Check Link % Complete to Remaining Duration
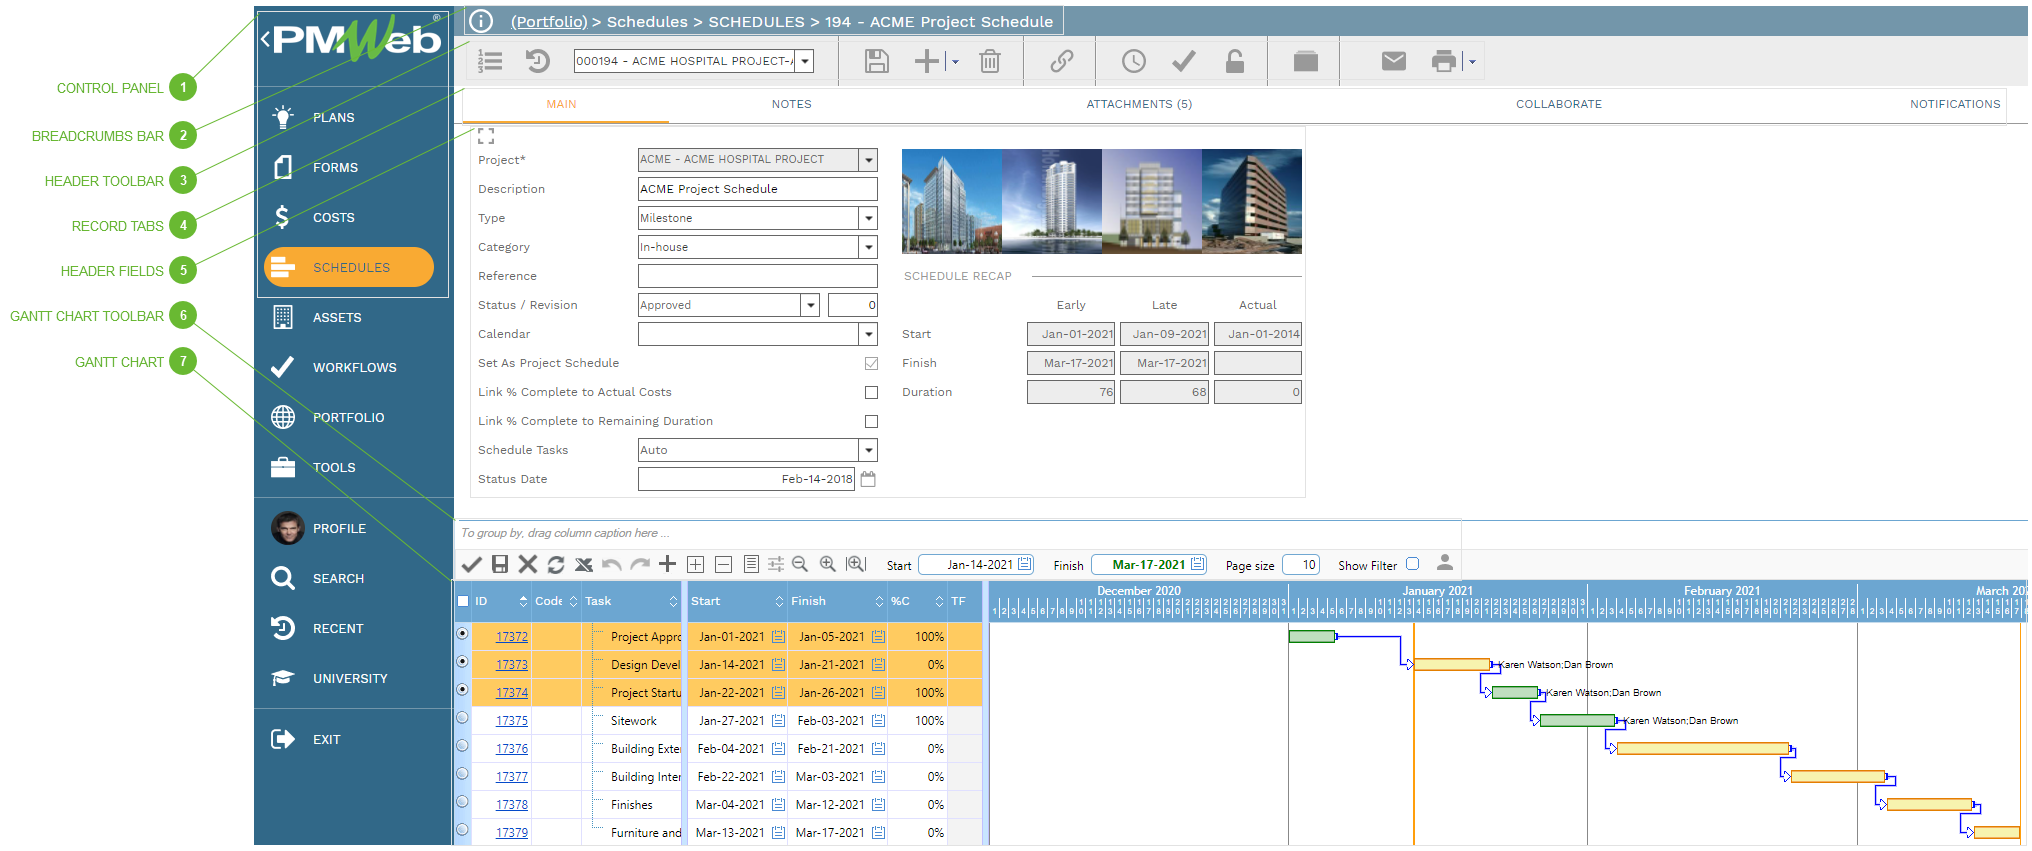Image resolution: width=2032 pixels, height=851 pixels. coord(871,422)
